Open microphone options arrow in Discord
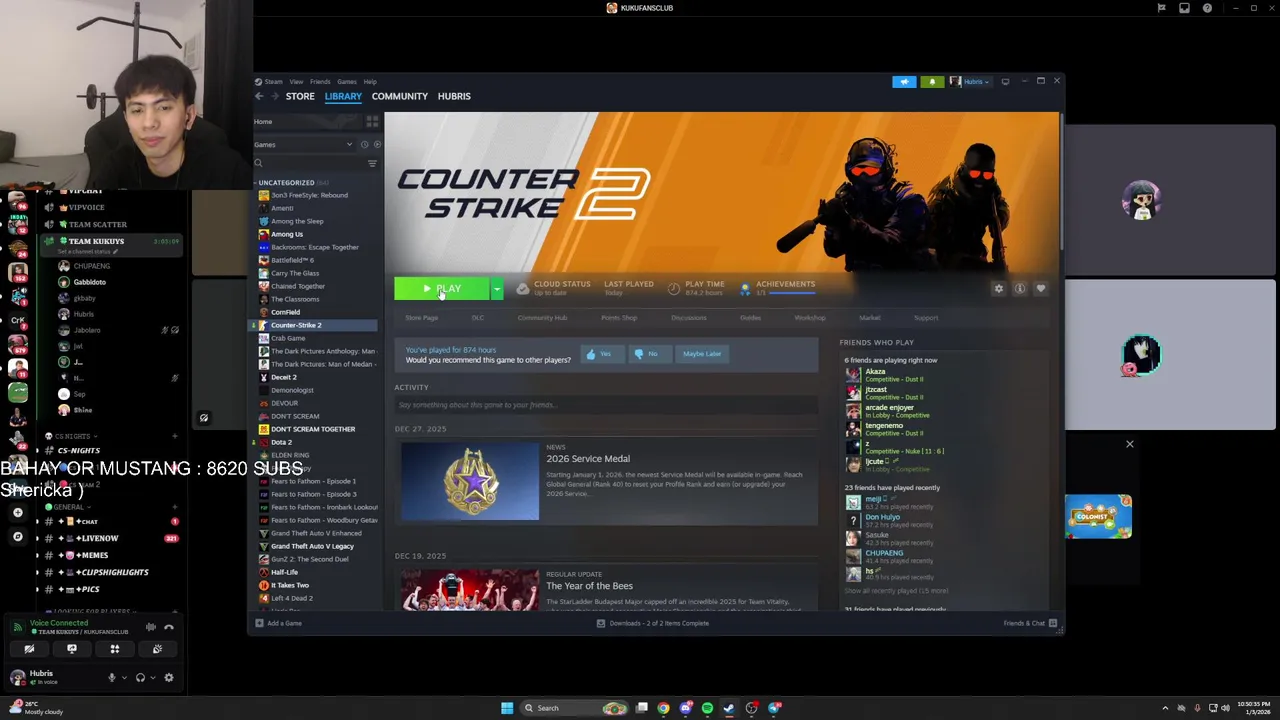The height and width of the screenshot is (720, 1280). tap(124, 678)
